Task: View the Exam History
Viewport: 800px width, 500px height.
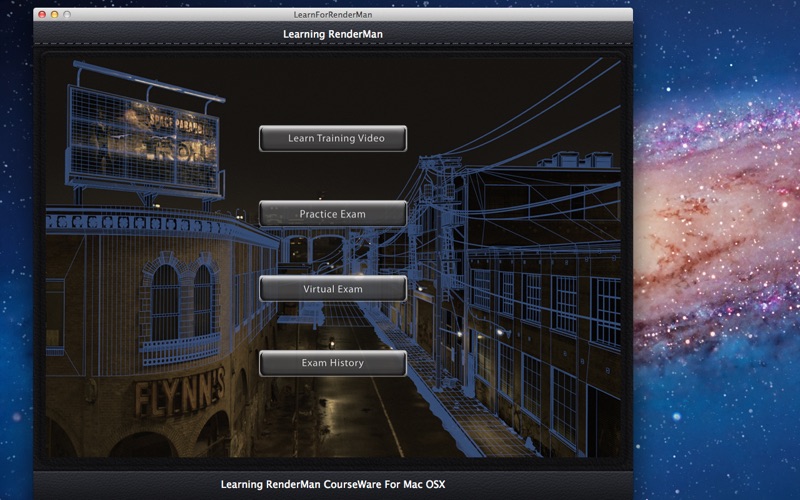Action: tap(333, 363)
